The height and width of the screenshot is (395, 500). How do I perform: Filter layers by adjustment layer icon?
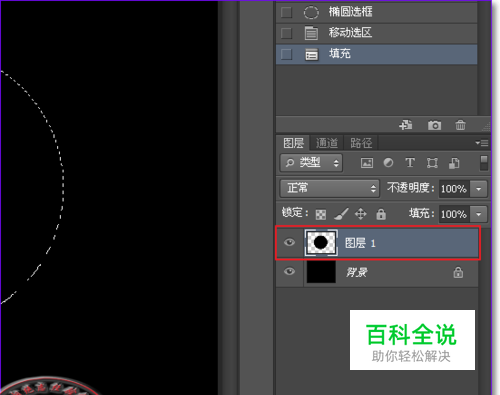pos(388,163)
